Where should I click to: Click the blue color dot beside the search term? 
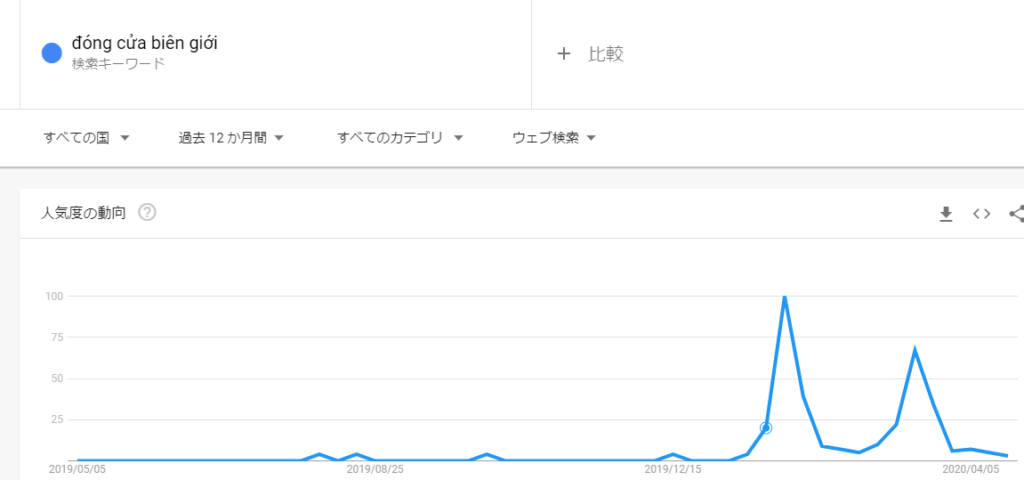(x=52, y=53)
